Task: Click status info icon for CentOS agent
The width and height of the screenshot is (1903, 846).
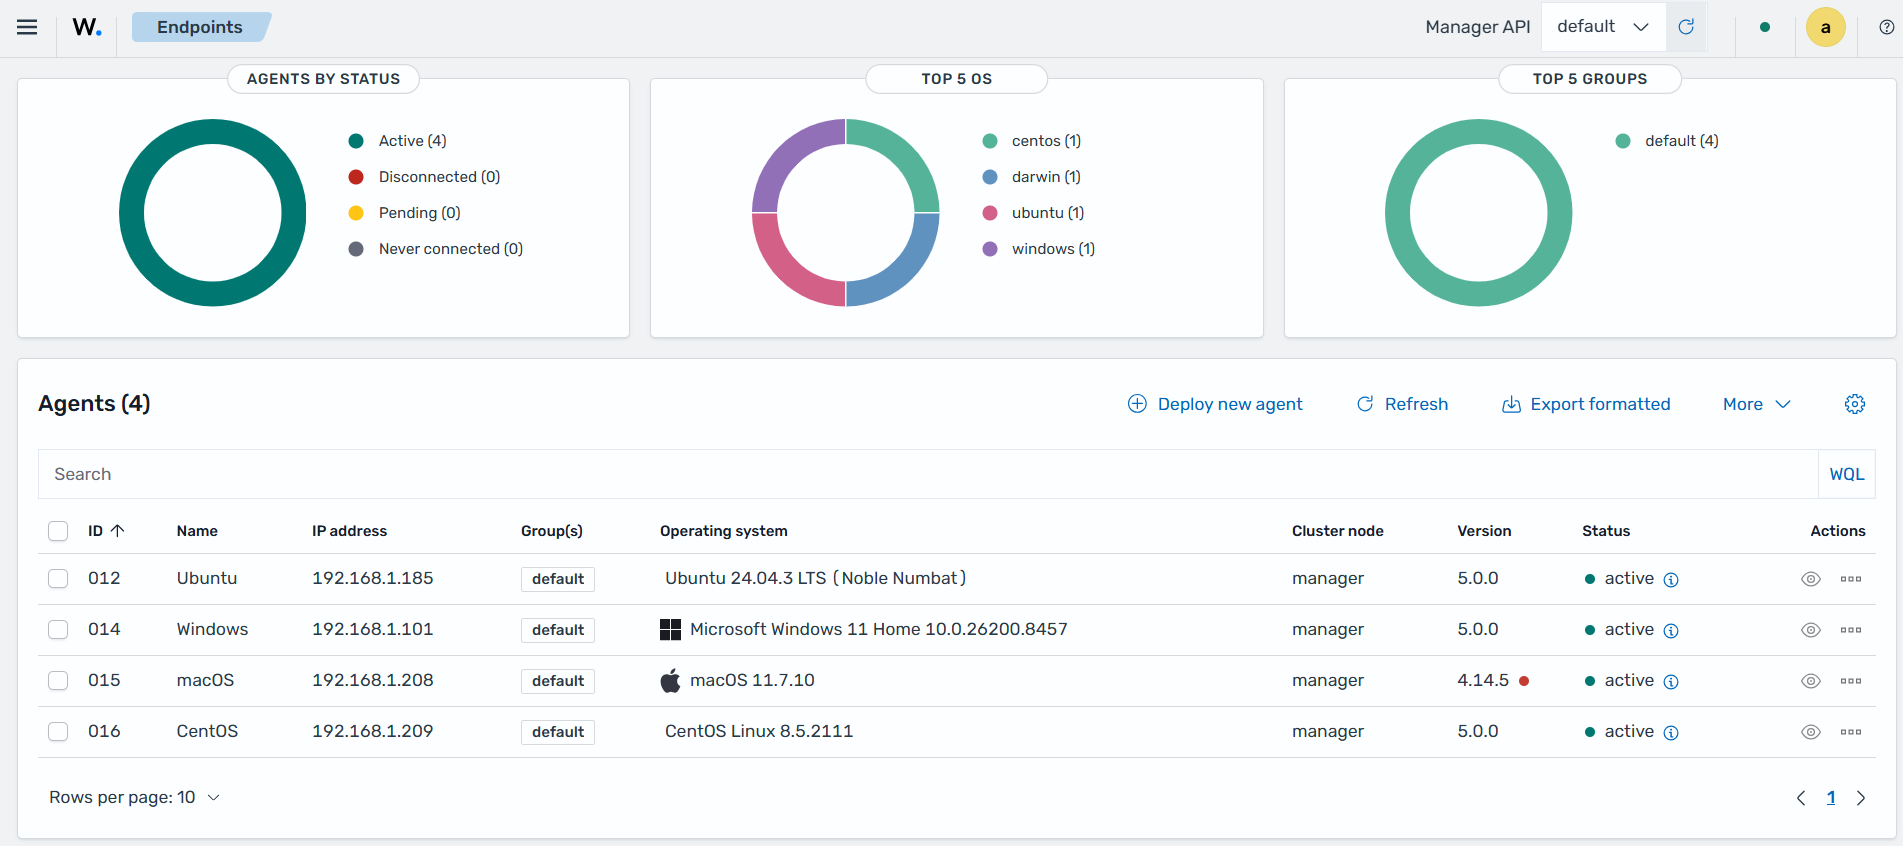Action: (1671, 733)
